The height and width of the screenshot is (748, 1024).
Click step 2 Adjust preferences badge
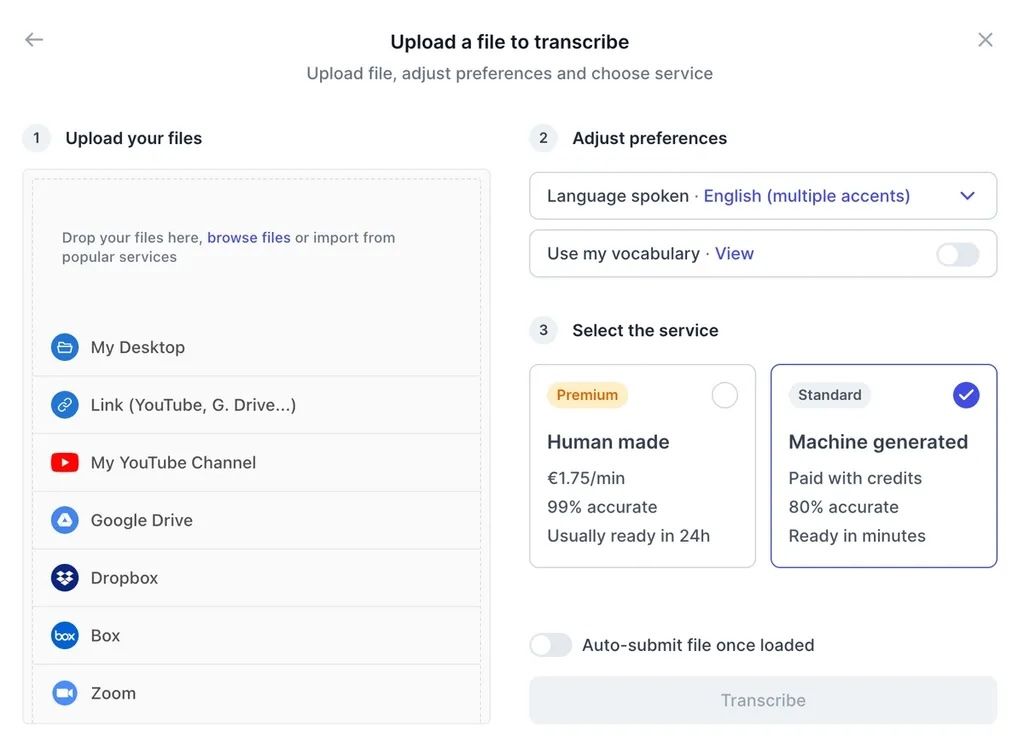pos(543,138)
